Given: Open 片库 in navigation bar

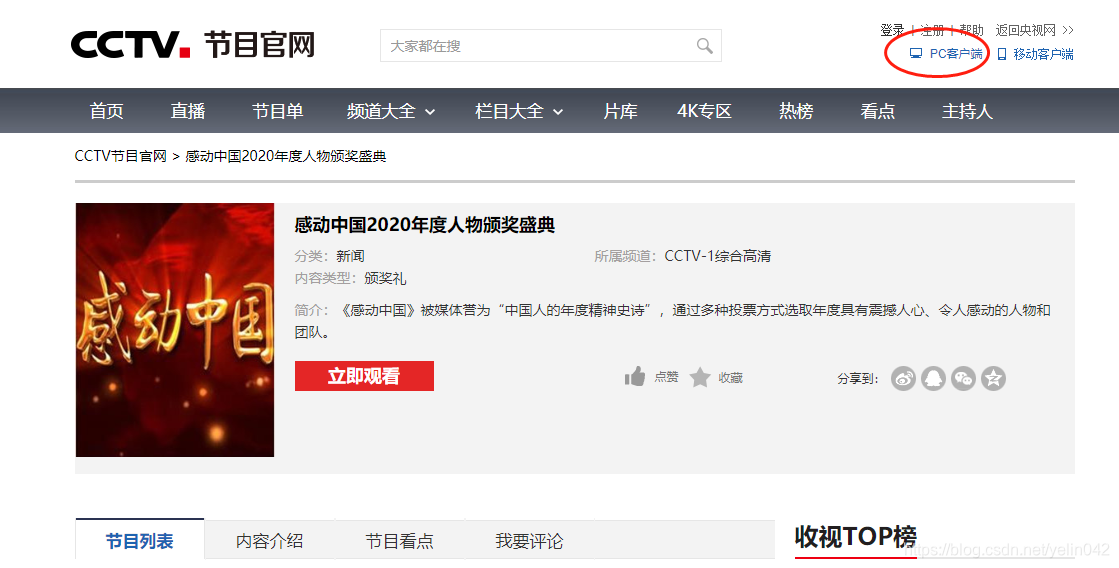Looking at the screenshot, I should (x=620, y=111).
